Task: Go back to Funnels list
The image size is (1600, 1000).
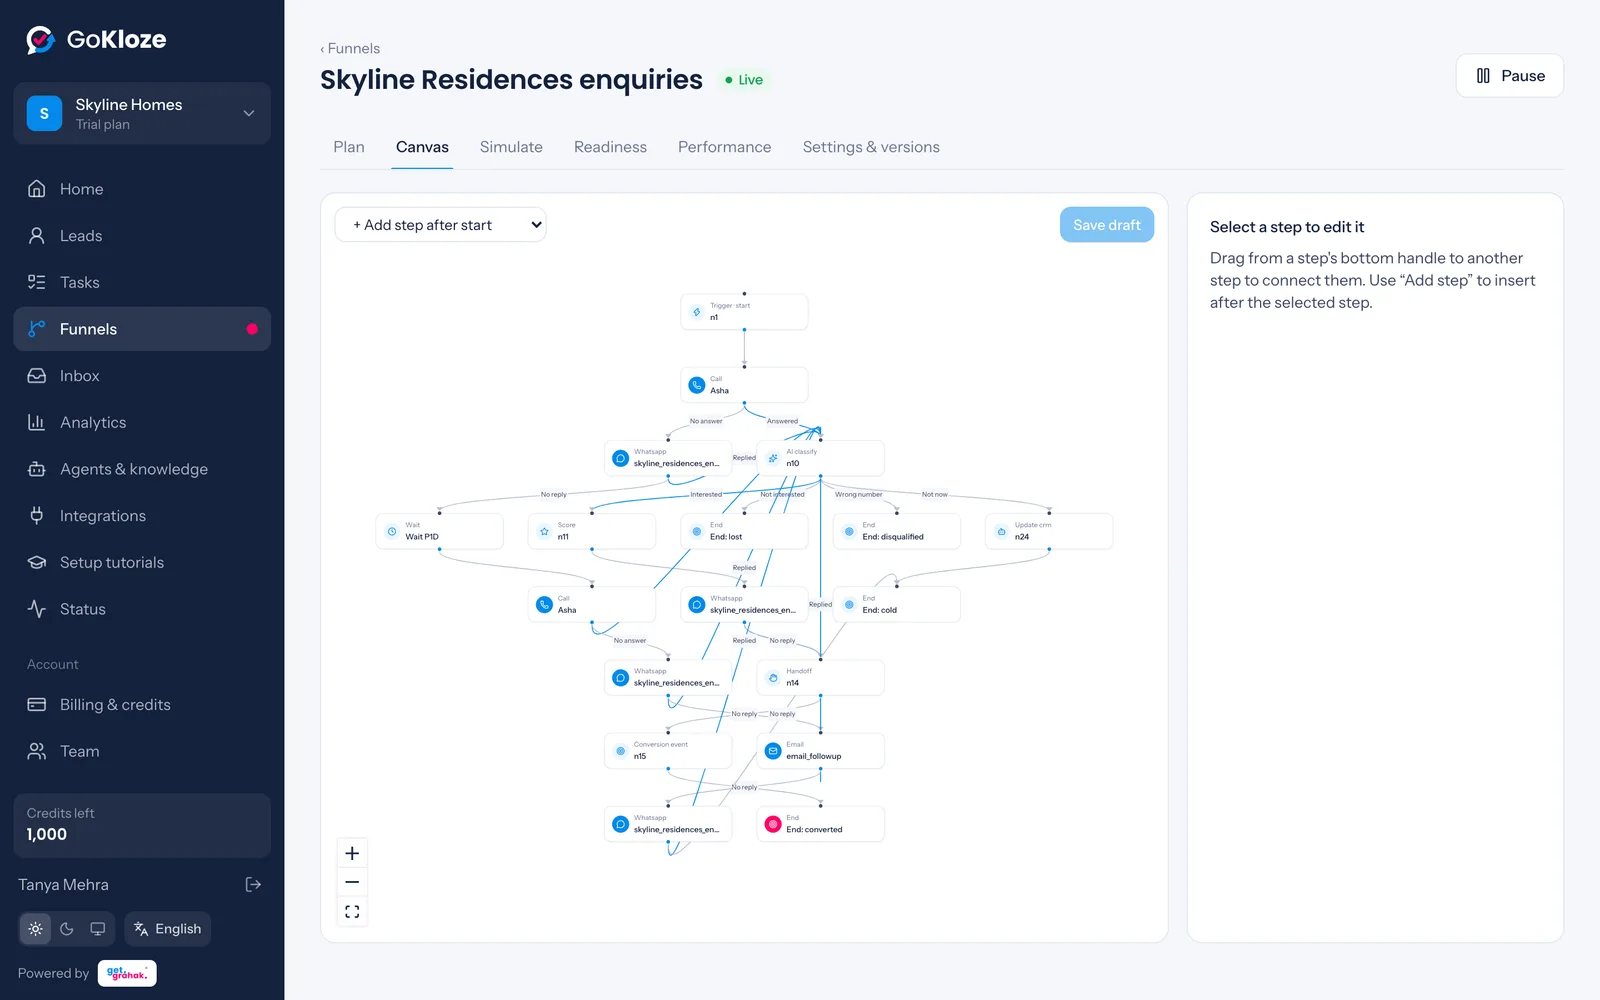Action: tap(350, 48)
